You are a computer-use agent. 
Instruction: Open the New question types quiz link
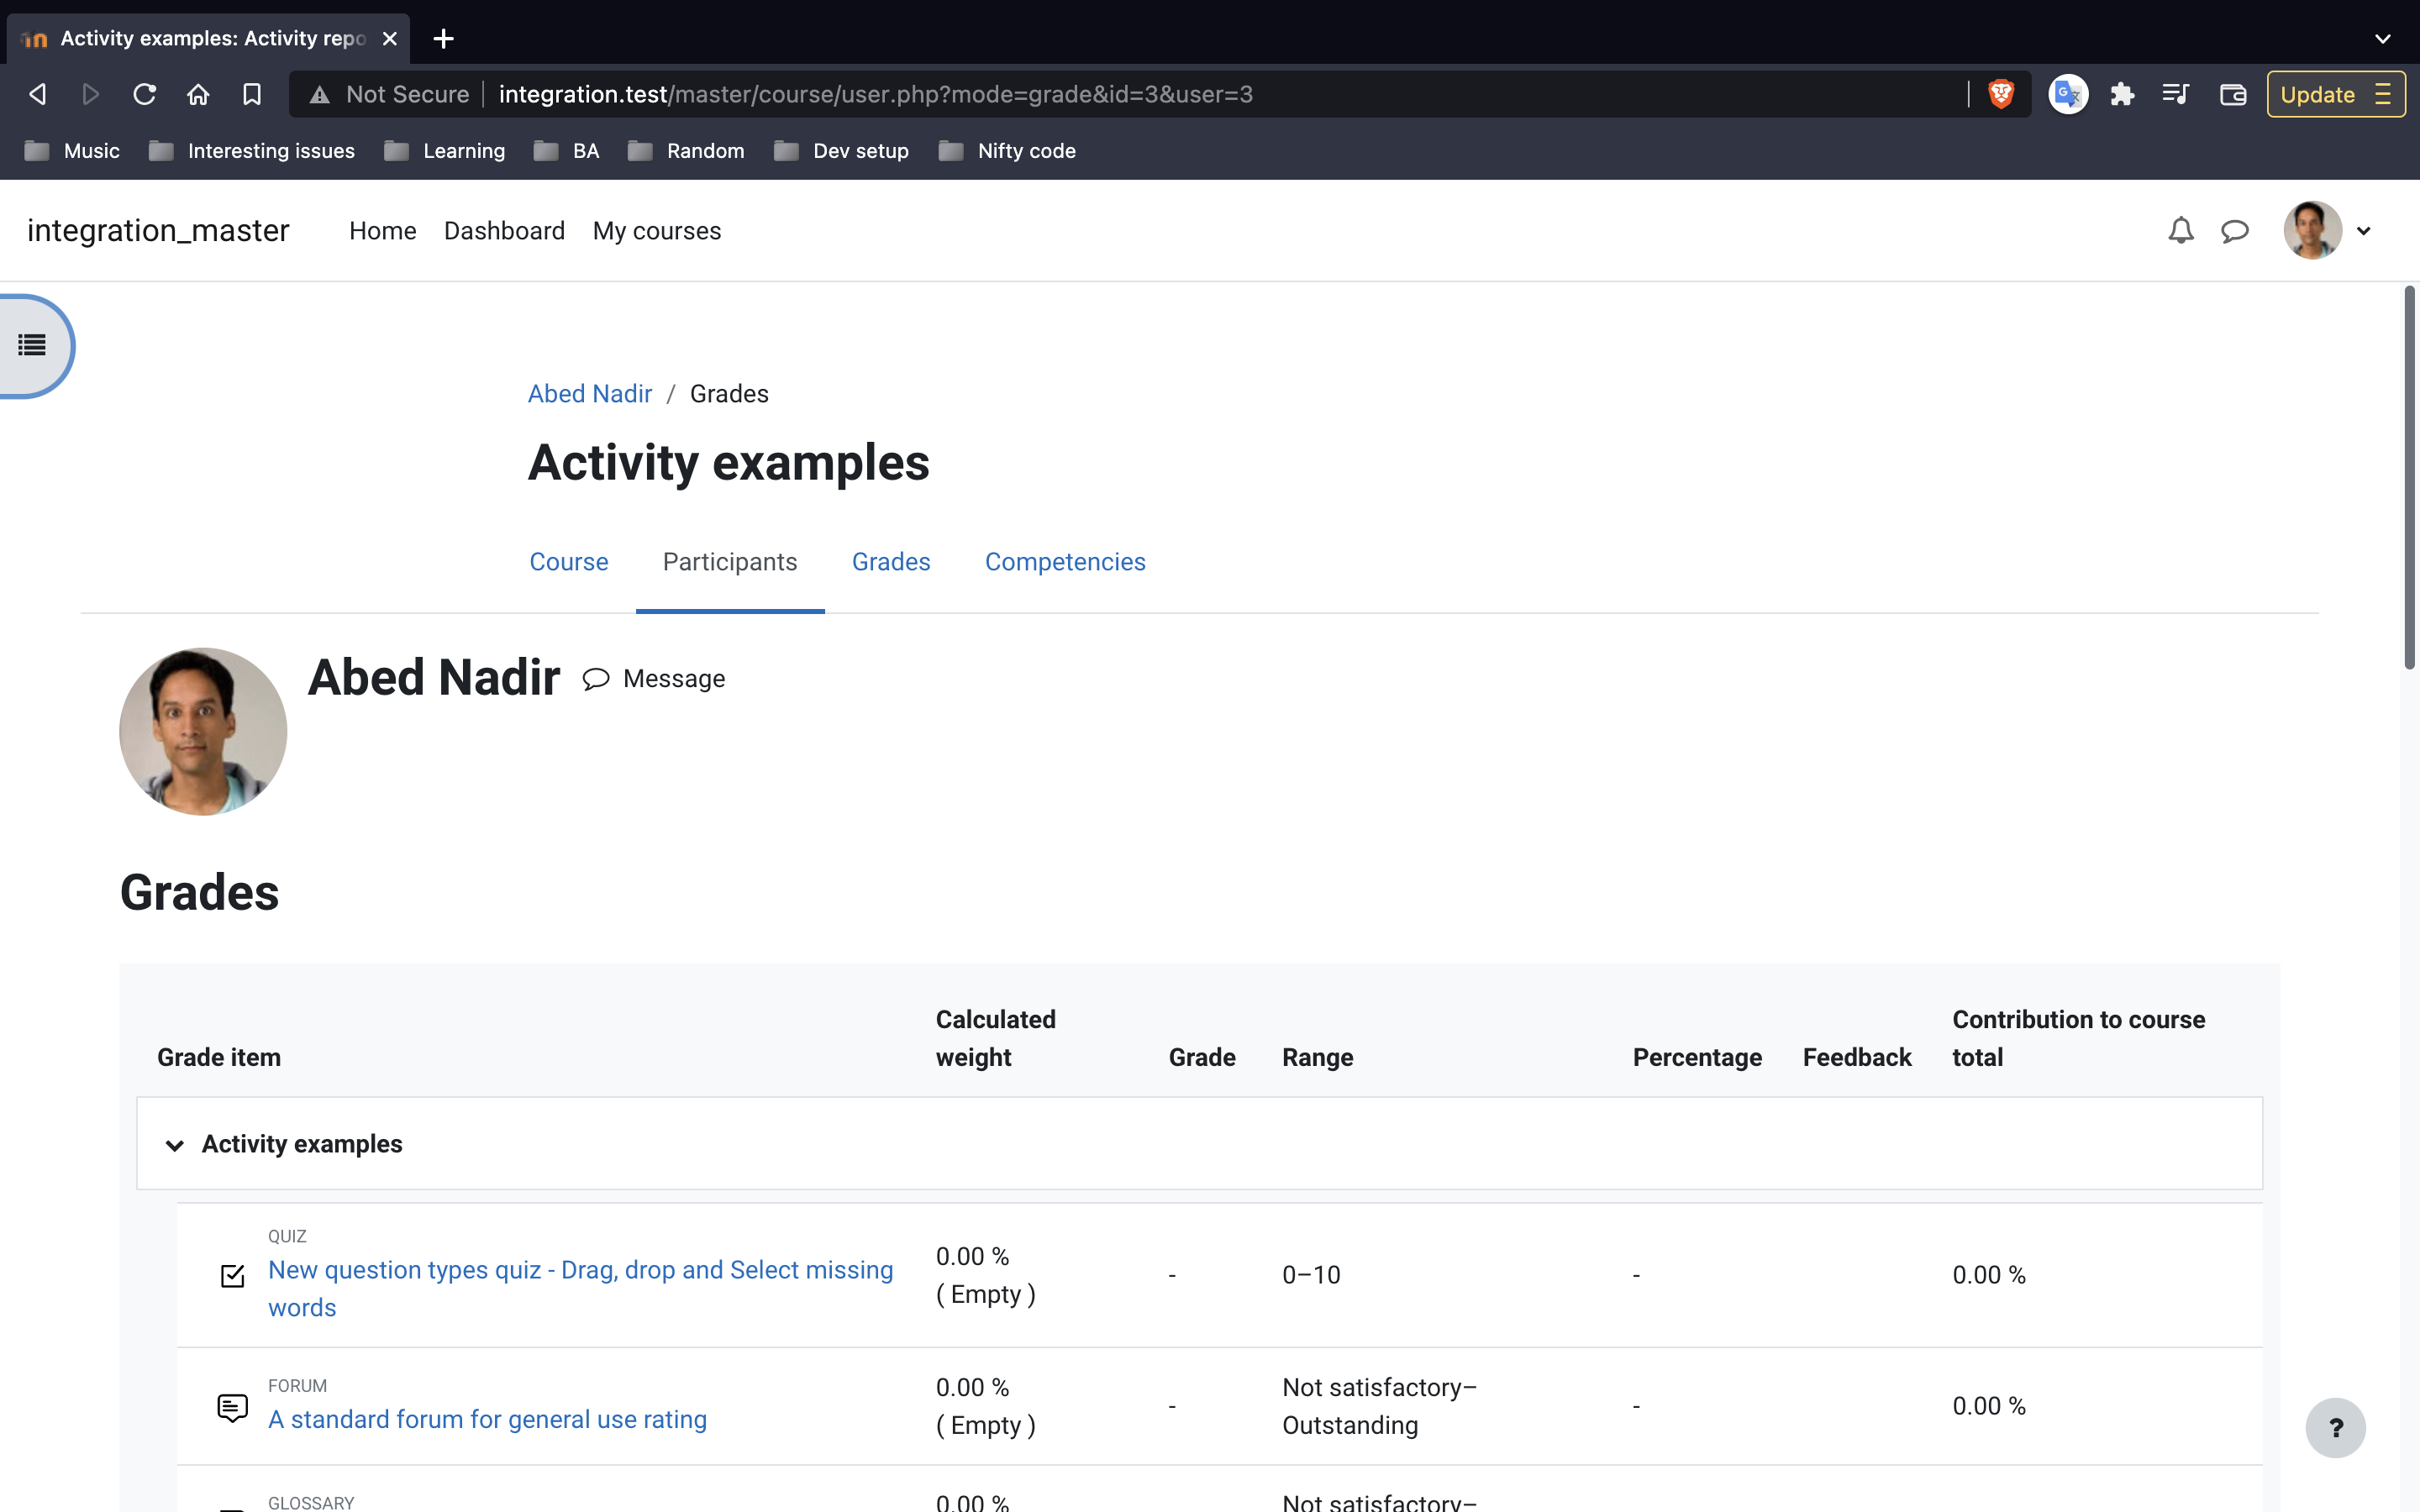tap(580, 1289)
